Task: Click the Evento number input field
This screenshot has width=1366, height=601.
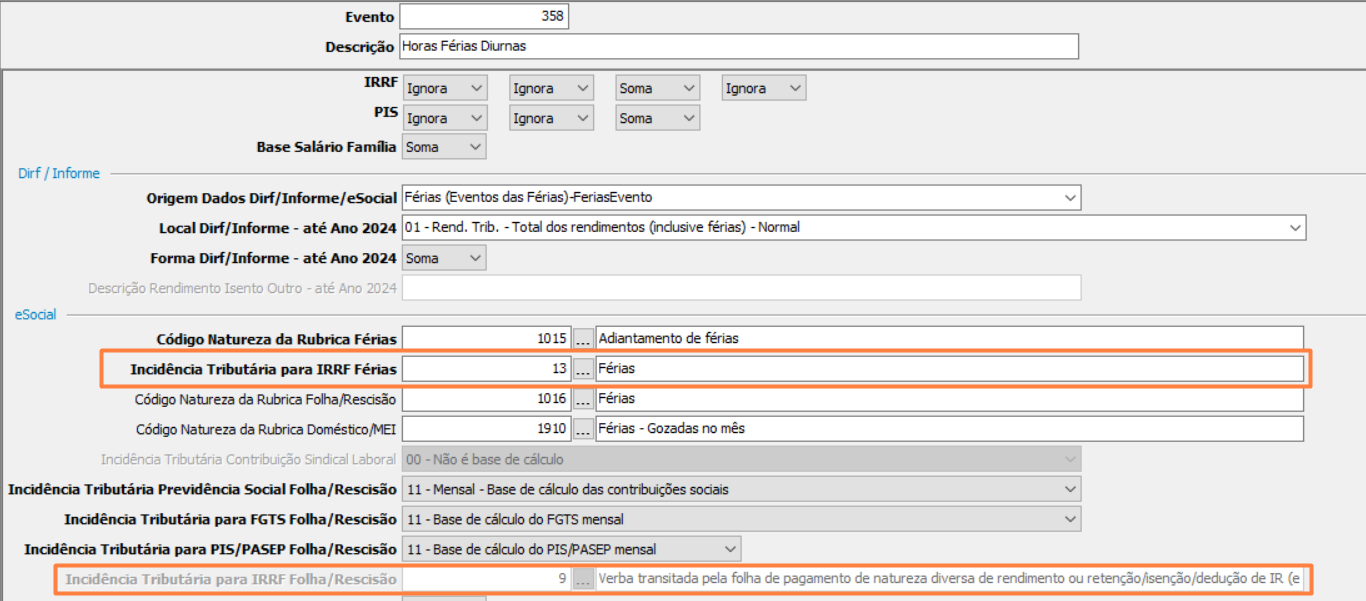Action: 483,16
